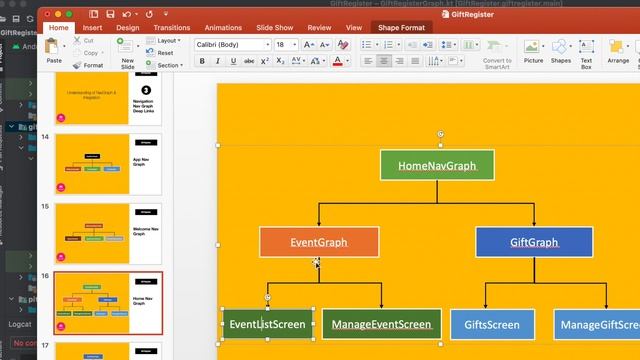The width and height of the screenshot is (640, 360).
Task: Insert a Picture from the ribbon
Action: click(x=533, y=51)
